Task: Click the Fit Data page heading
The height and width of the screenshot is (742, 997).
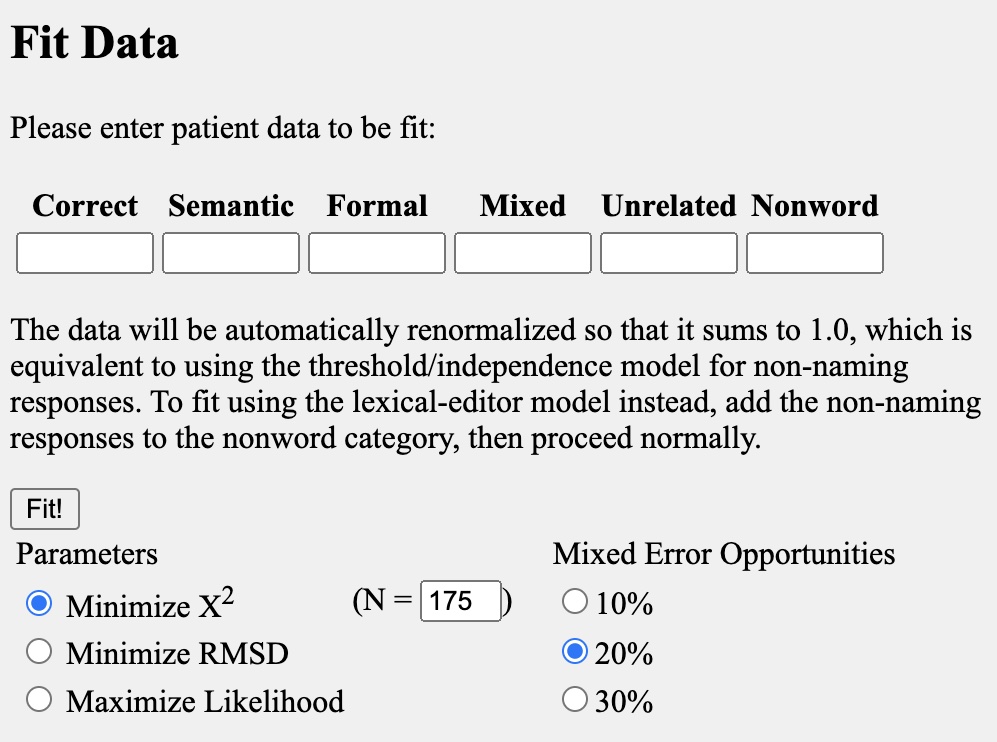Action: (x=95, y=43)
